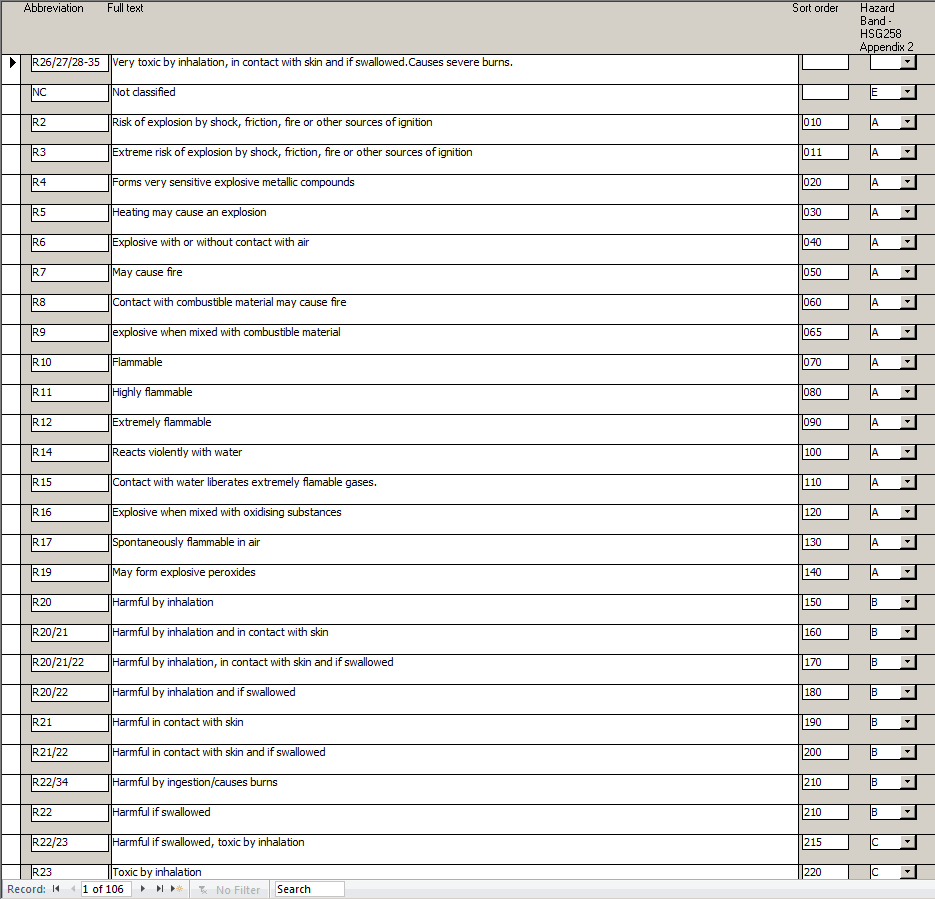The height and width of the screenshot is (899, 935).
Task: Click the Sort order field showing 065
Action: tap(824, 333)
